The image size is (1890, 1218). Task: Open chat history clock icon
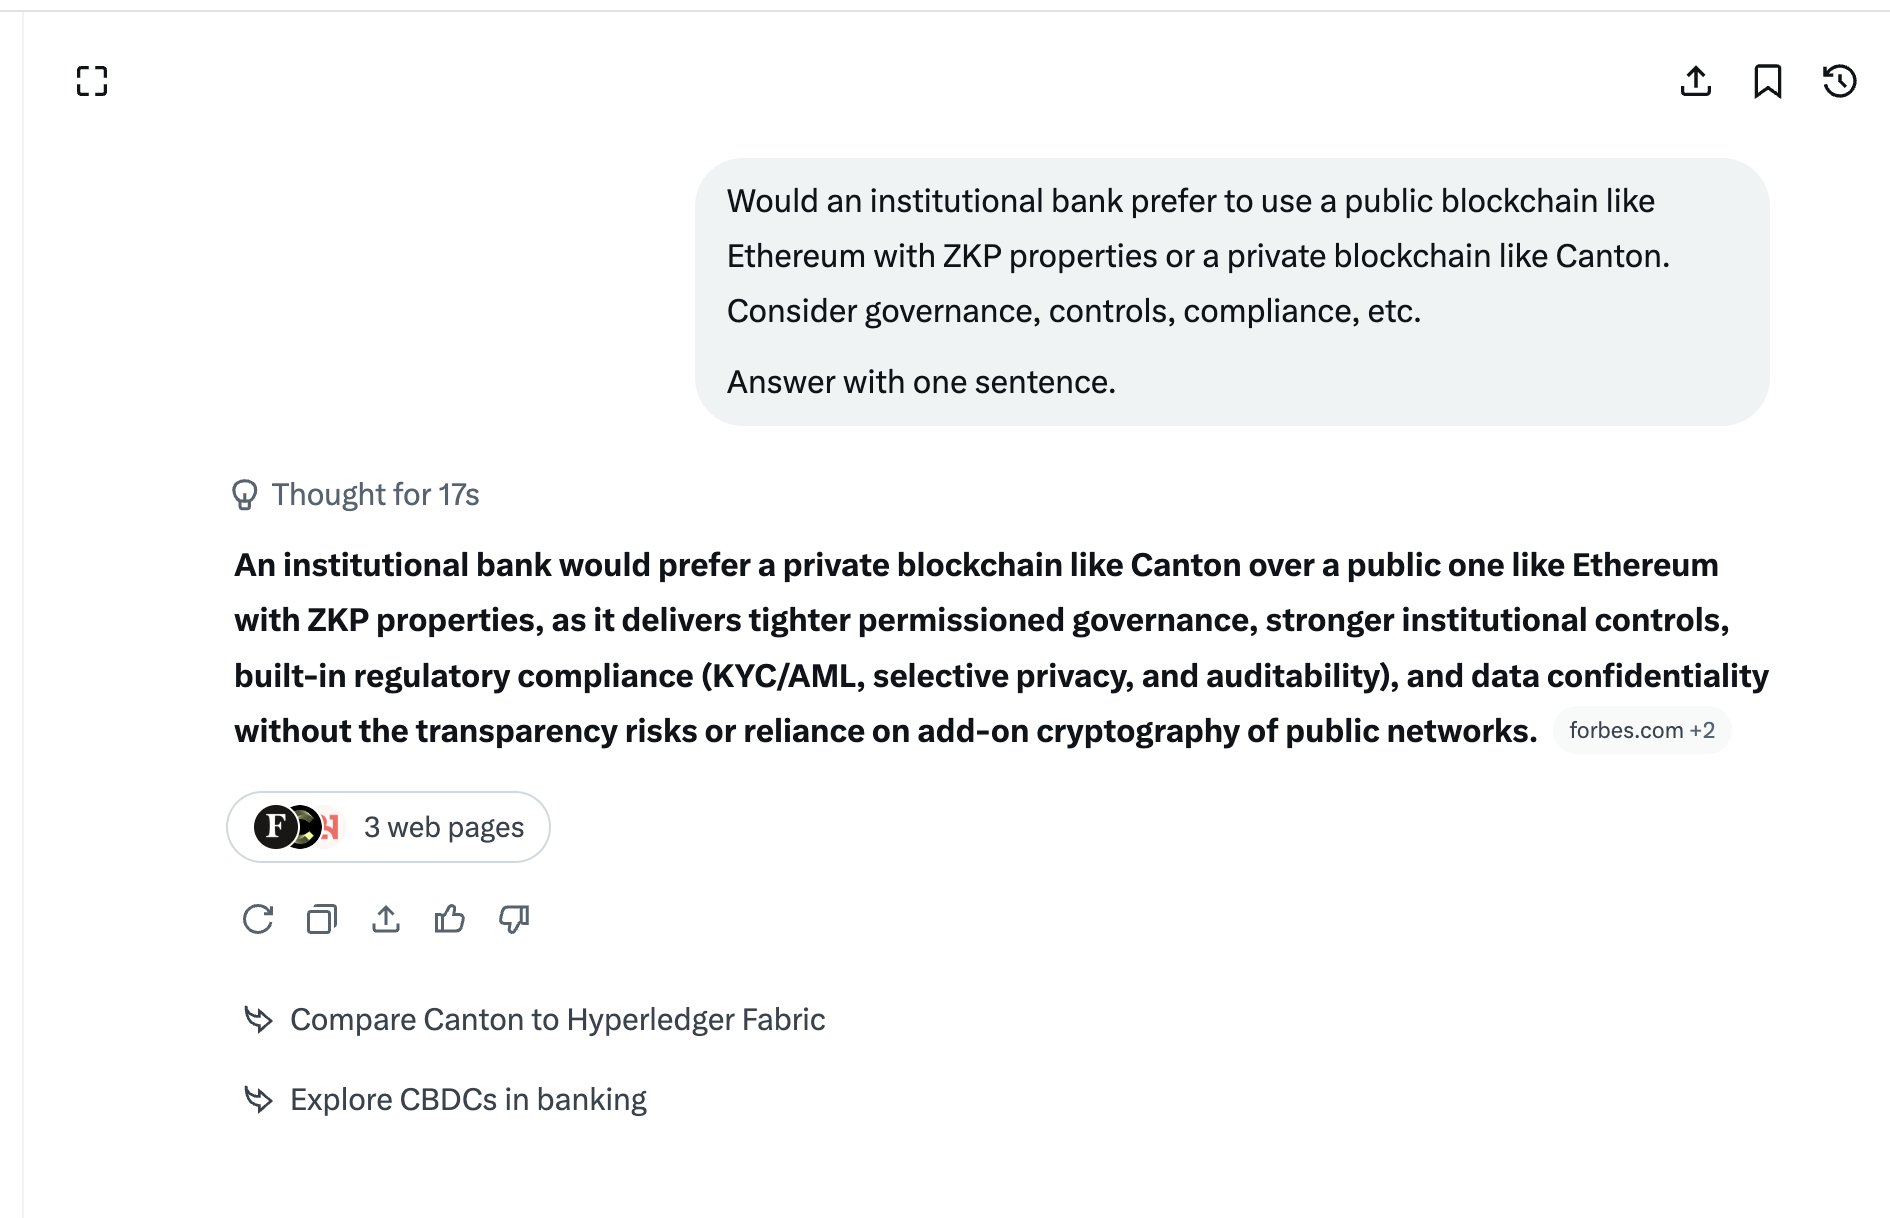[1839, 81]
